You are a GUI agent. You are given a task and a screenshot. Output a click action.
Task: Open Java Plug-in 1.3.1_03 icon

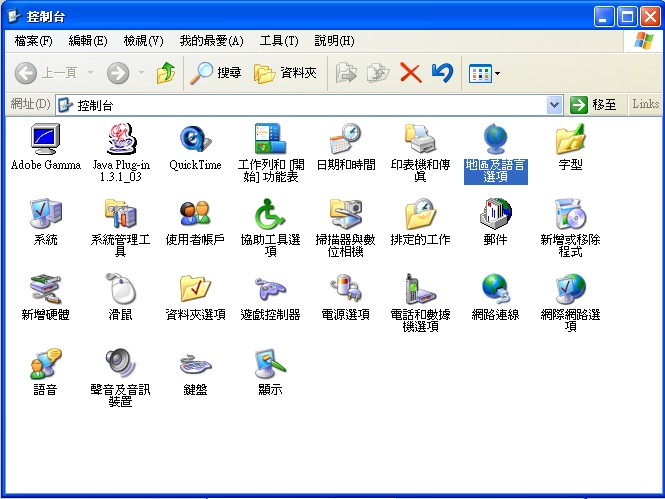(121, 139)
